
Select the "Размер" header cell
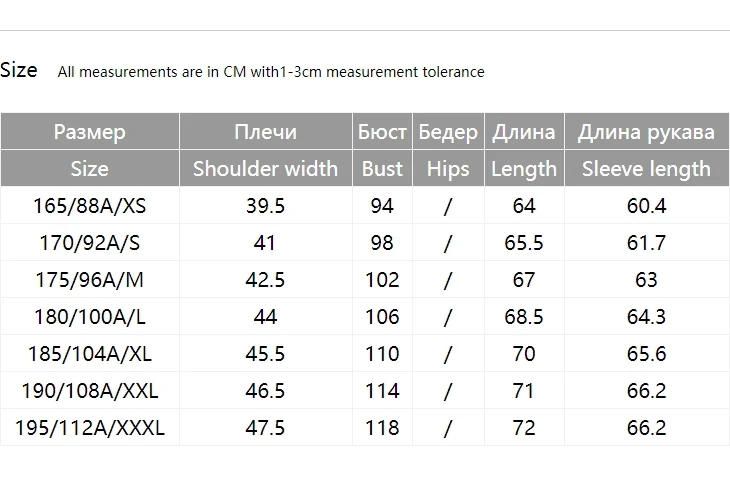coord(90,132)
